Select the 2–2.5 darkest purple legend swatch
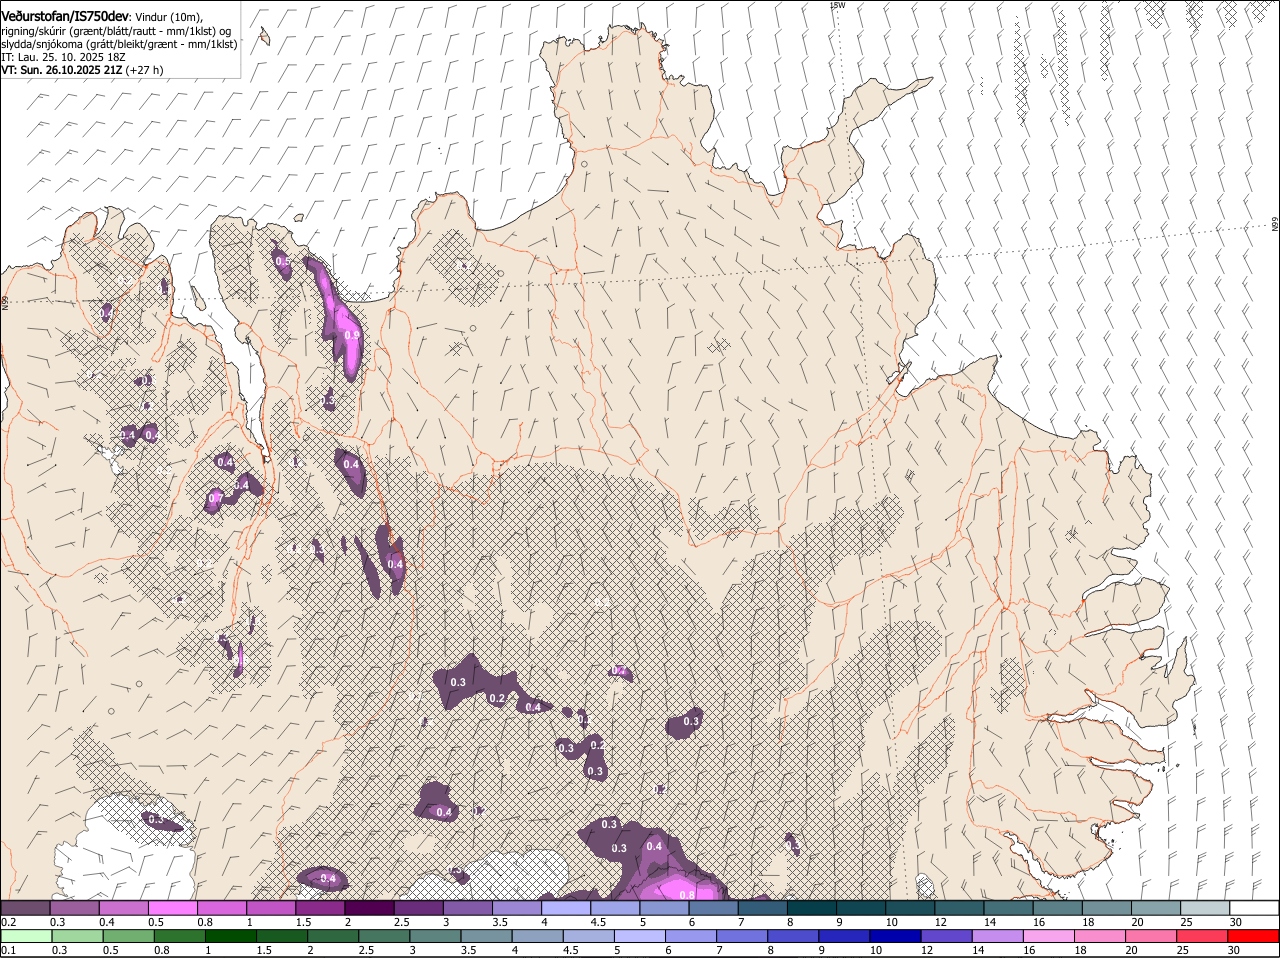1280x958 pixels. tap(369, 908)
